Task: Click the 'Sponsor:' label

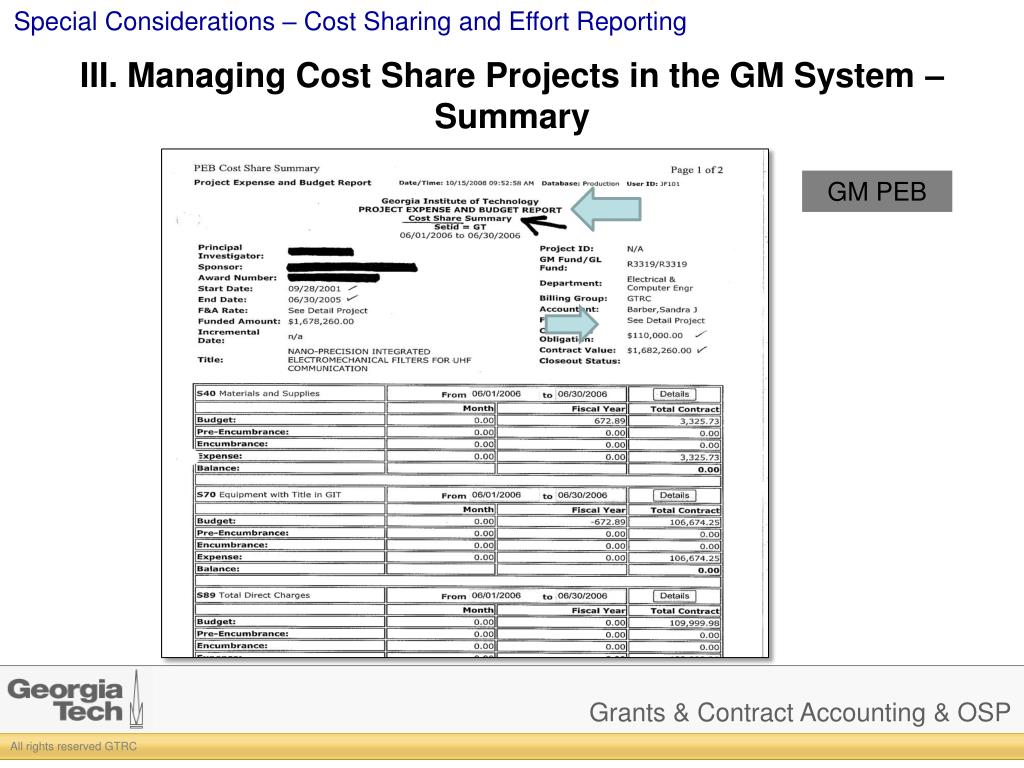Action: pos(220,267)
